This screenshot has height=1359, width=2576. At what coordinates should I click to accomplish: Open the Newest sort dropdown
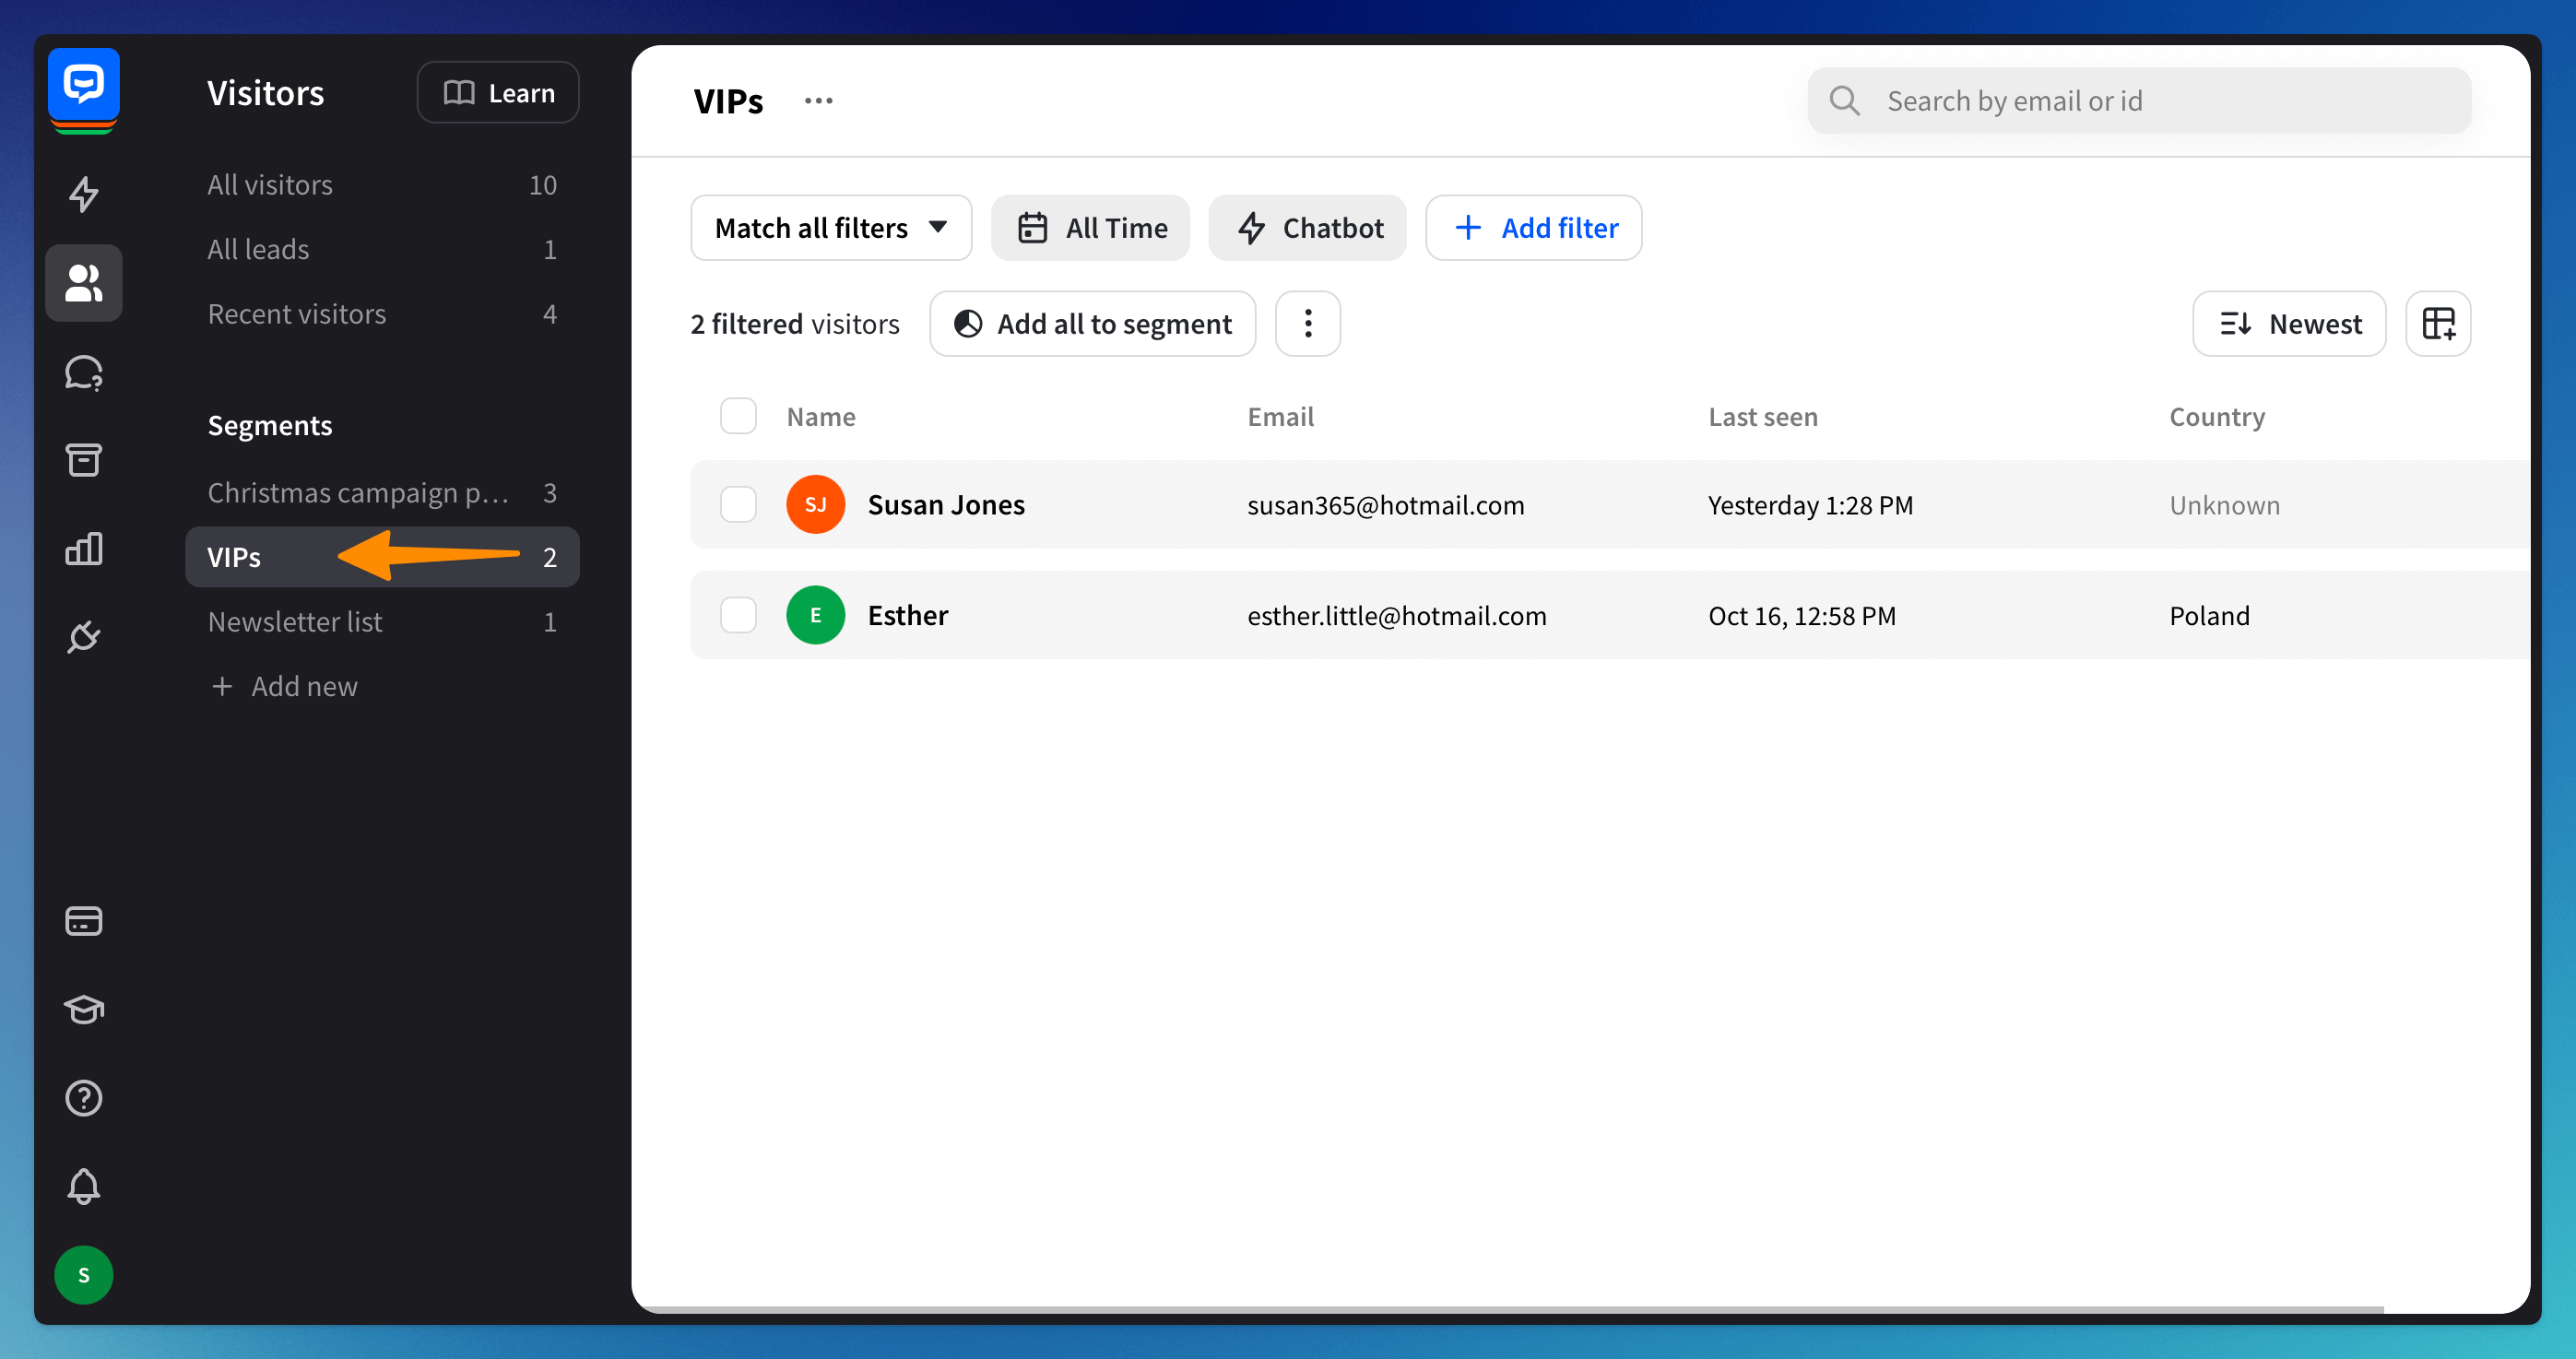2288,324
